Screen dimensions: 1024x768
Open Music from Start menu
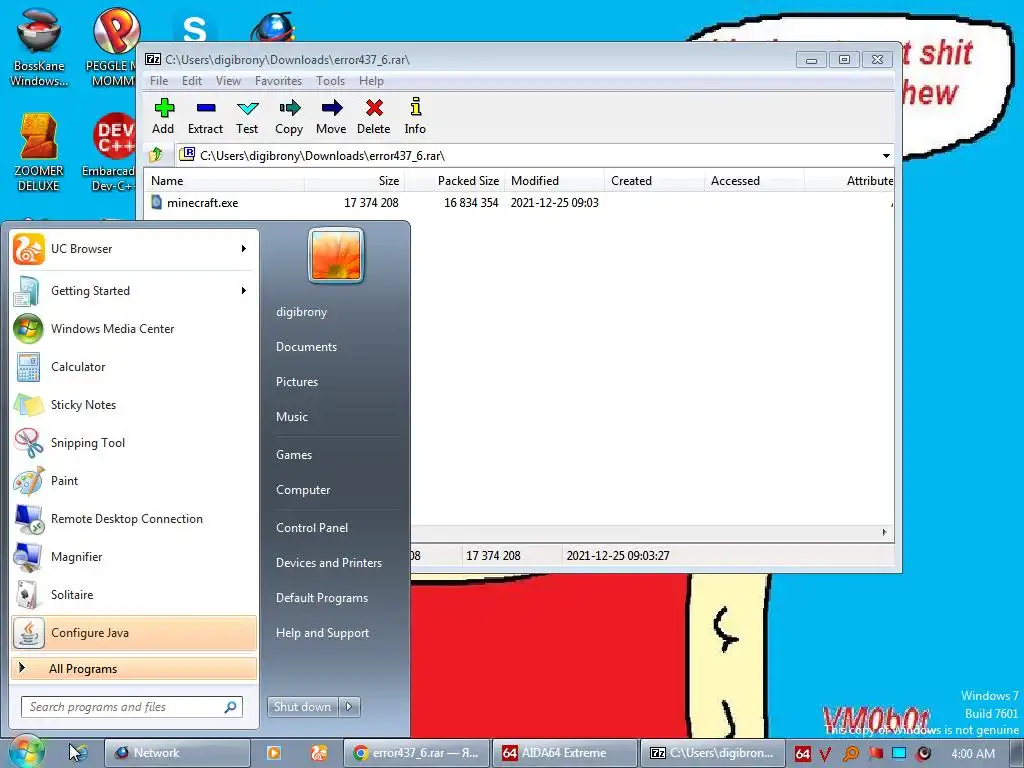point(292,417)
